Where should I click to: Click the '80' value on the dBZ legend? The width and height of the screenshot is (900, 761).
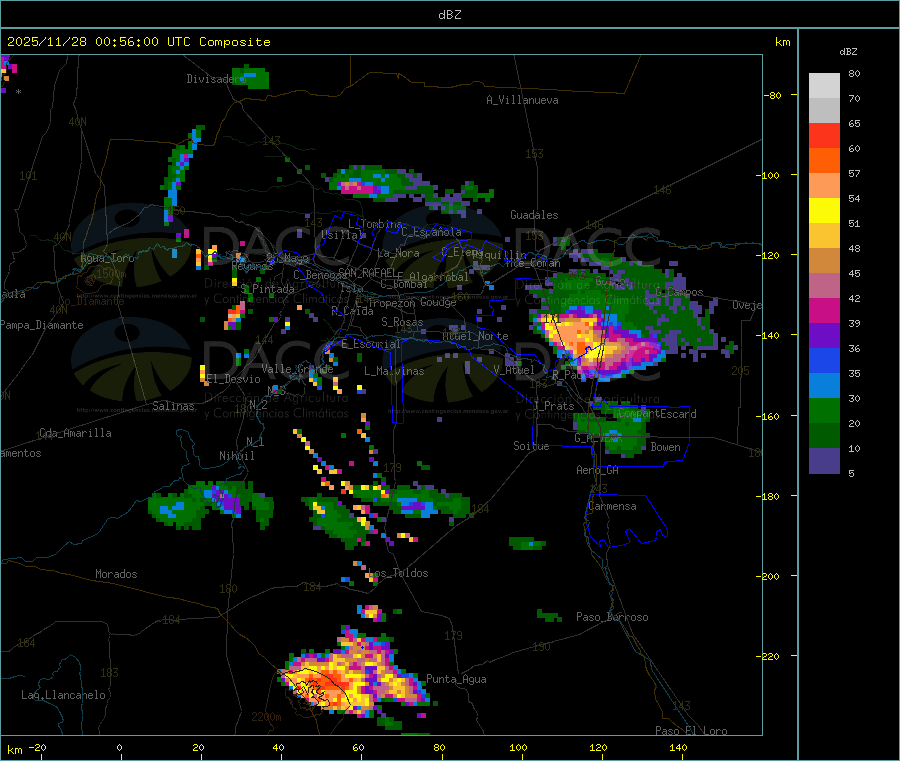click(x=854, y=73)
